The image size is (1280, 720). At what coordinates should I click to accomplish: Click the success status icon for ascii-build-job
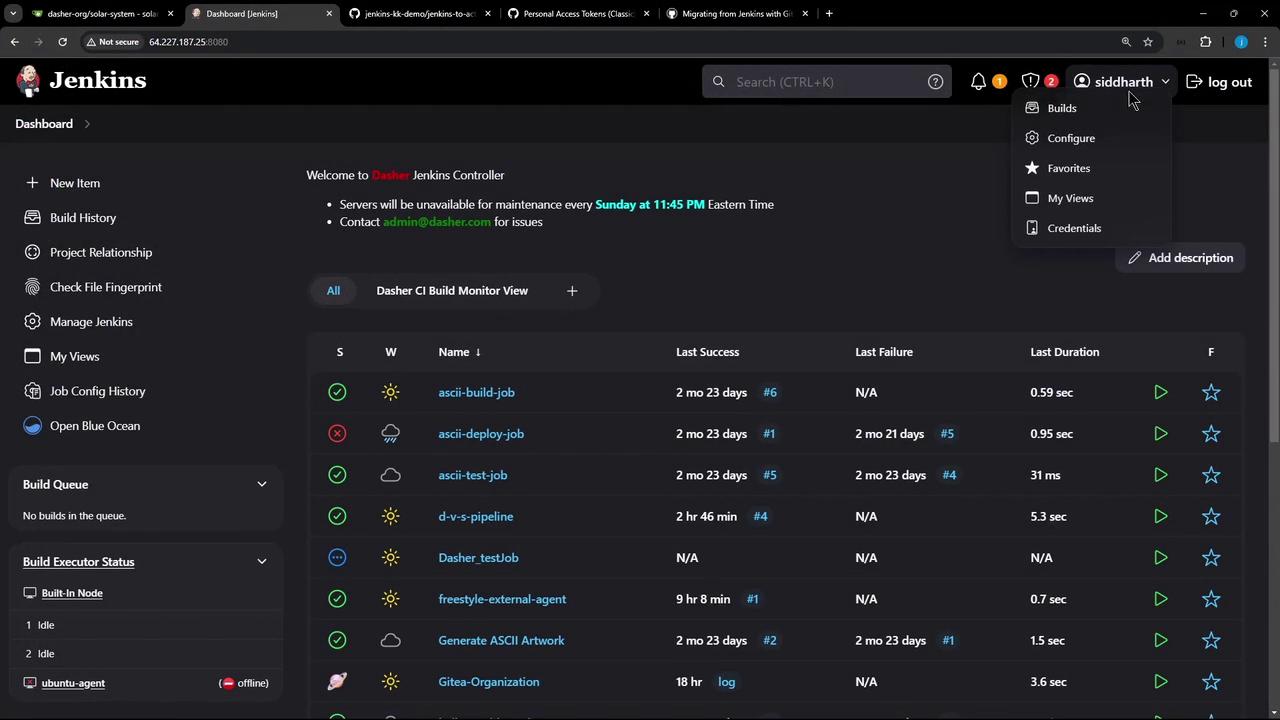[337, 393]
